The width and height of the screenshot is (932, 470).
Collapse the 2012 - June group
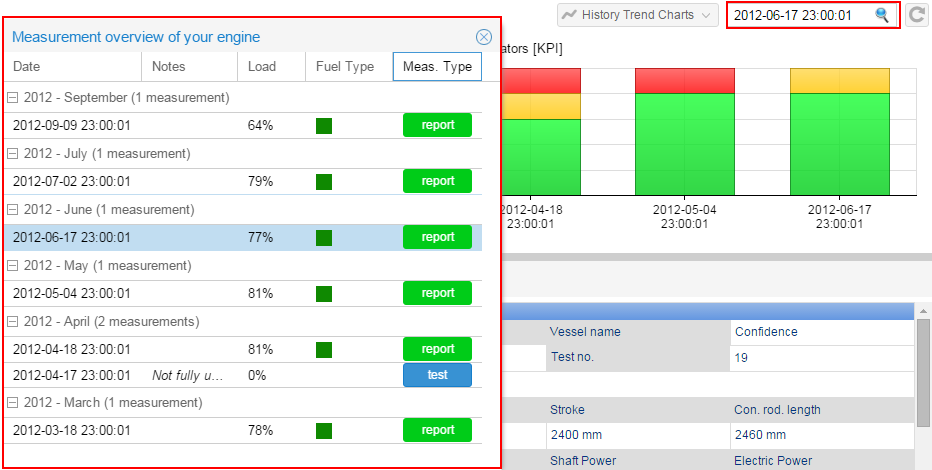coord(13,210)
